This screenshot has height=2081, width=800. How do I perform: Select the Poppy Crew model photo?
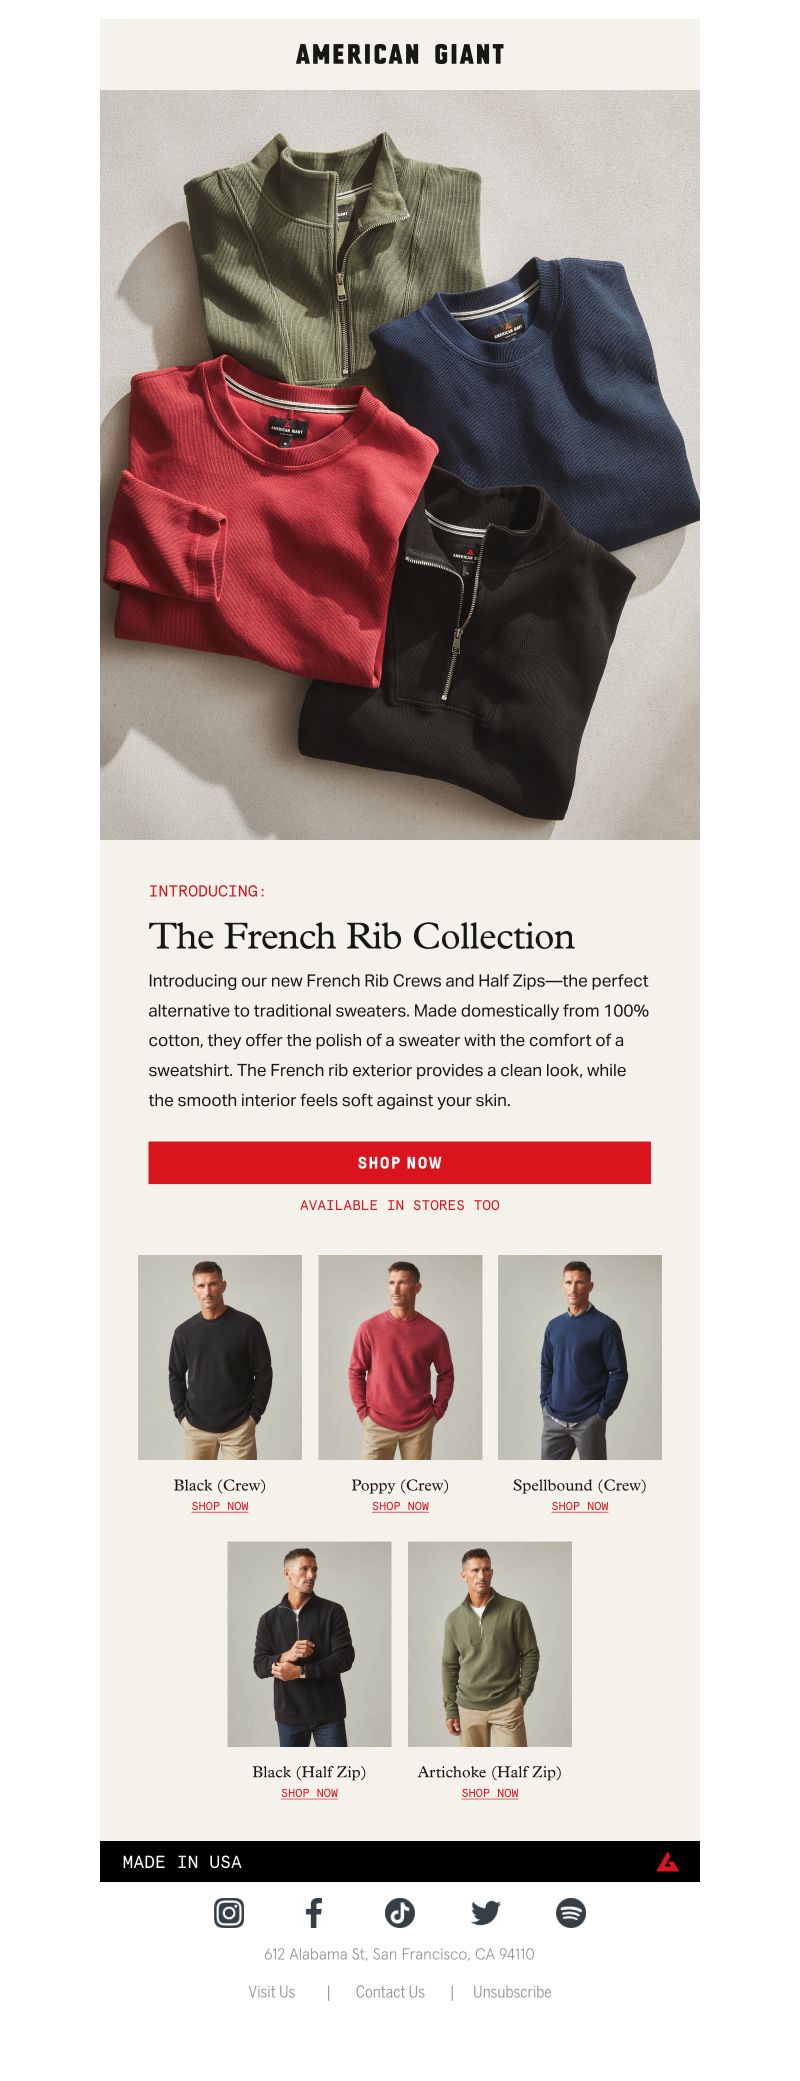(x=400, y=1357)
